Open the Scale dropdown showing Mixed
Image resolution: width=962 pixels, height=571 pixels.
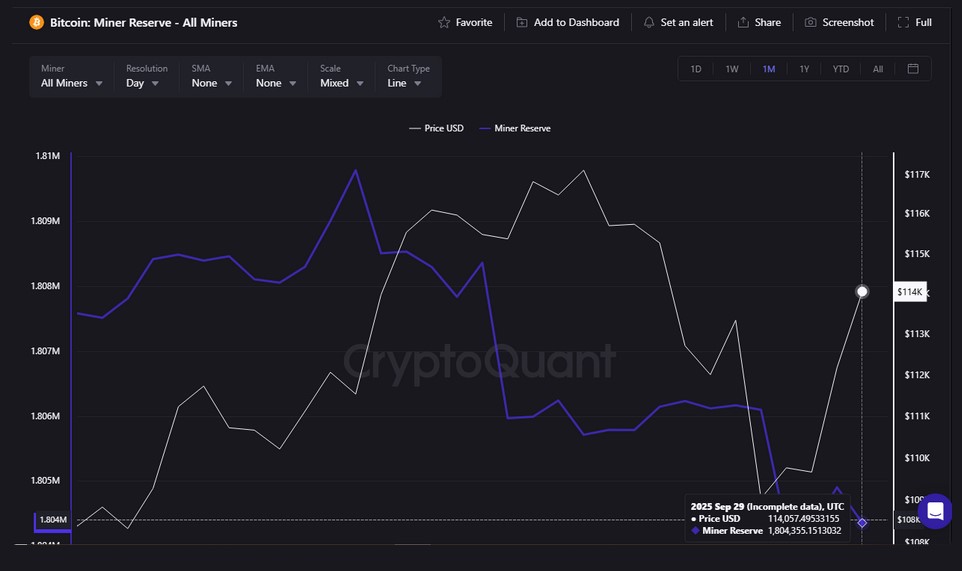coord(341,83)
